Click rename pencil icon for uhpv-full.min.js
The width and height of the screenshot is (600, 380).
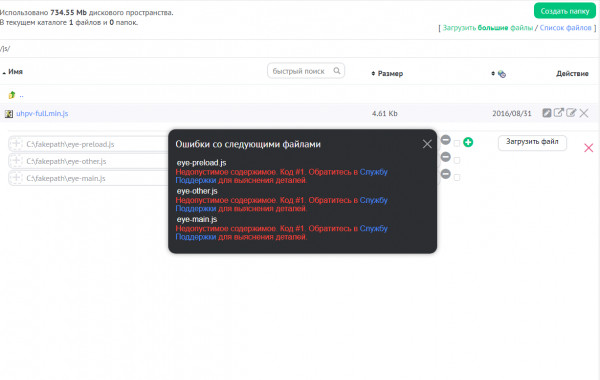[x=571, y=113]
